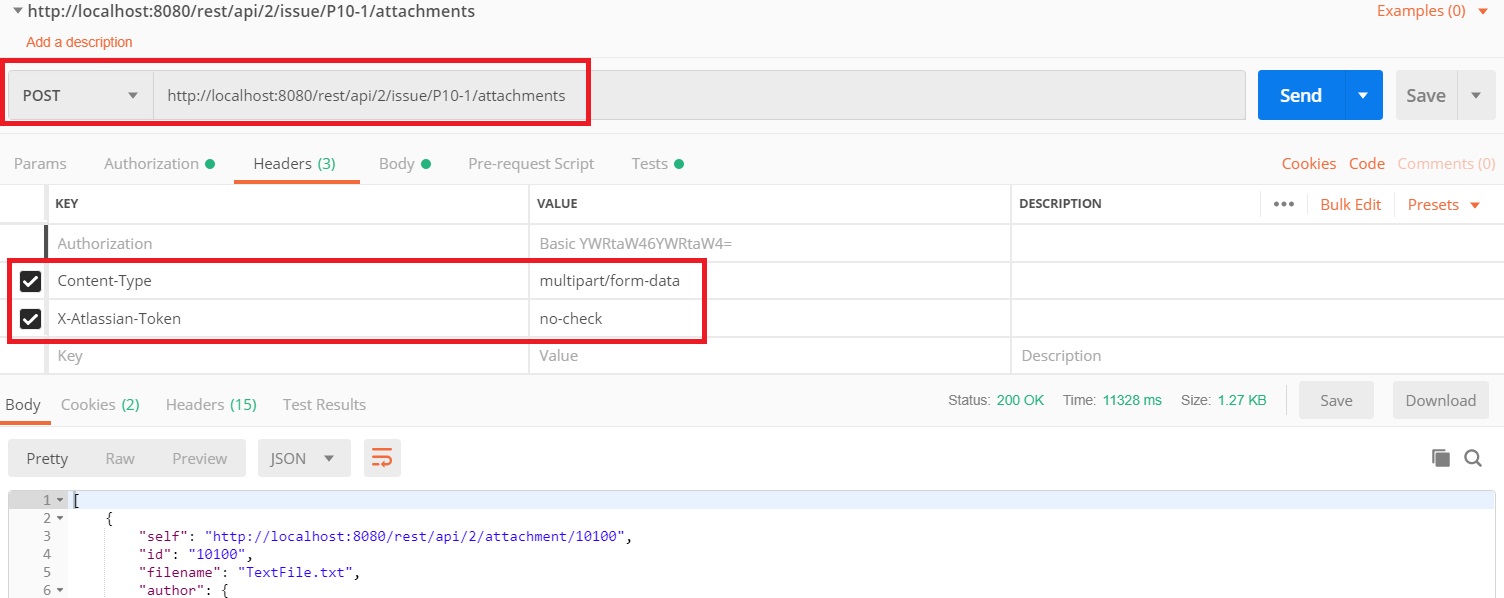This screenshot has height=598, width=1504.
Task: Click the DESCRIPTION column header
Action: pos(1060,204)
